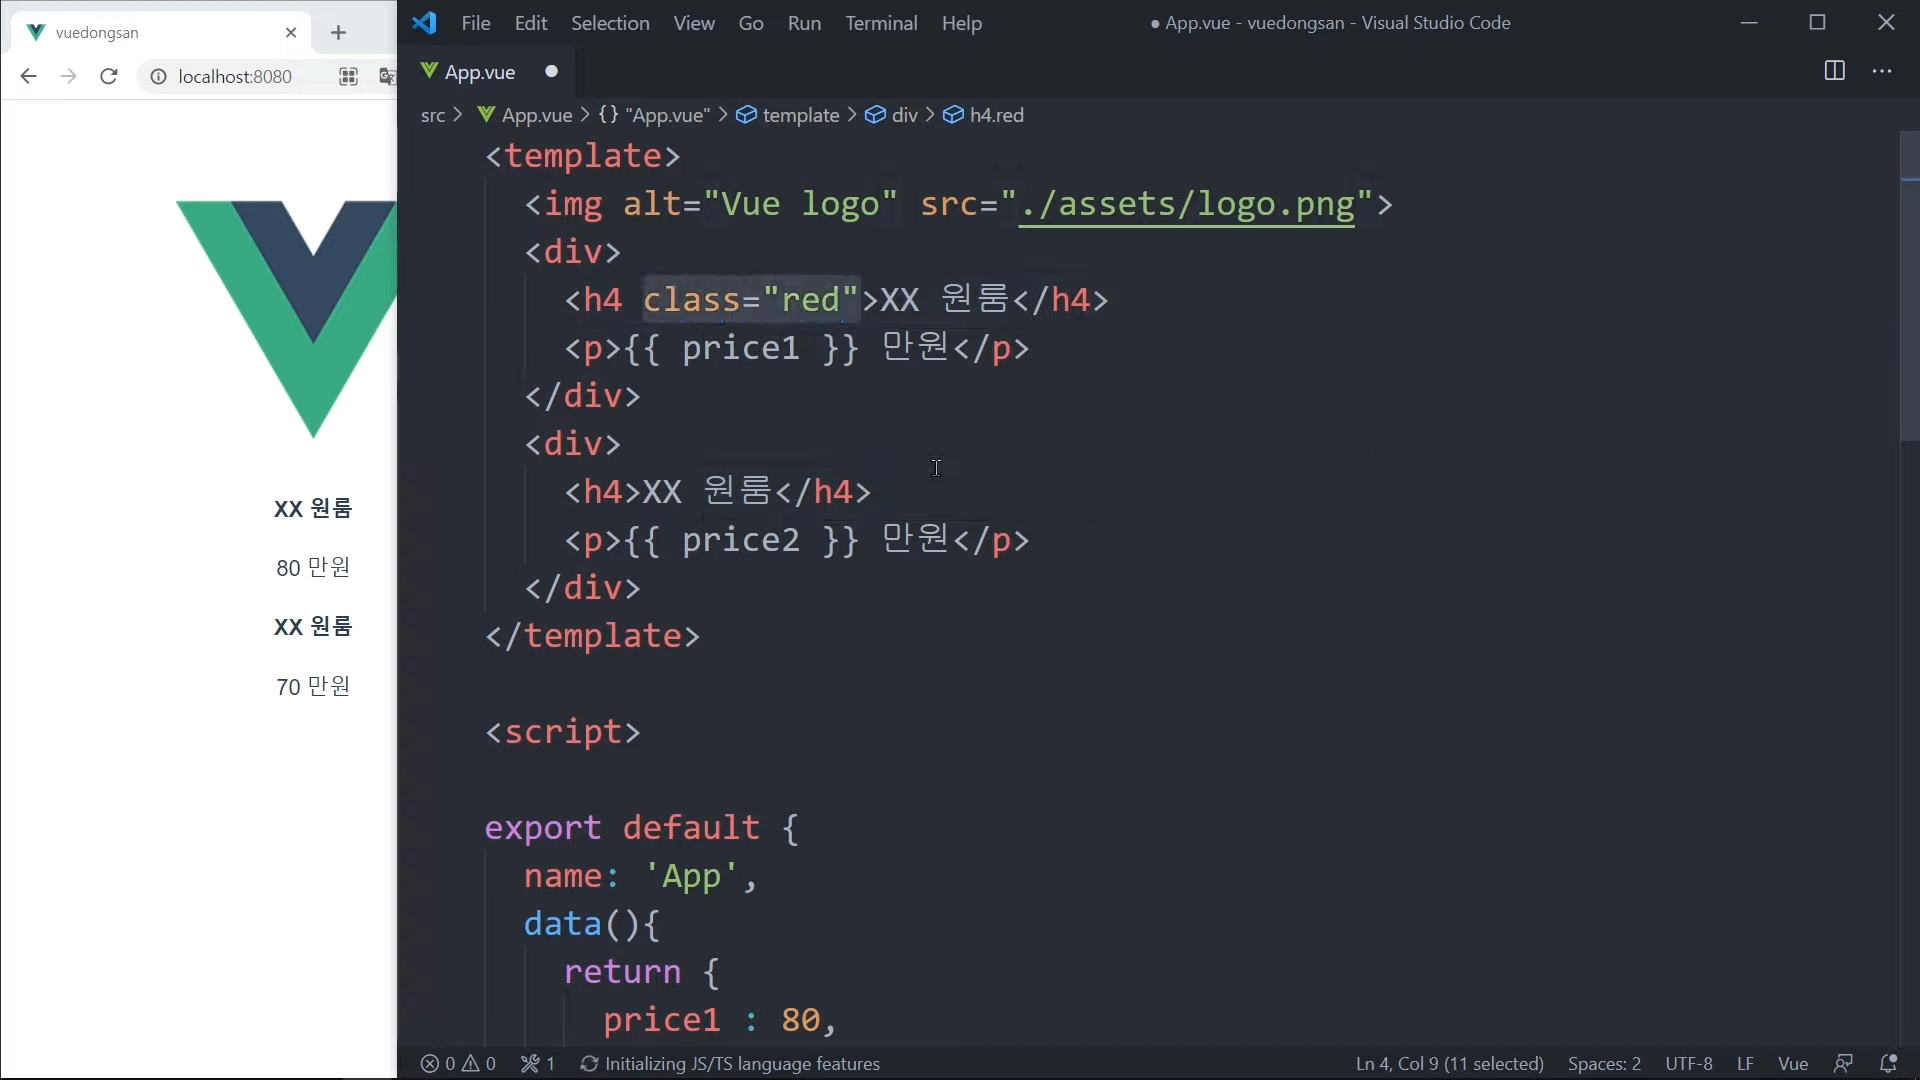Change language mode via Vue status item
Viewport: 1920px width, 1080px height.
point(1792,1063)
